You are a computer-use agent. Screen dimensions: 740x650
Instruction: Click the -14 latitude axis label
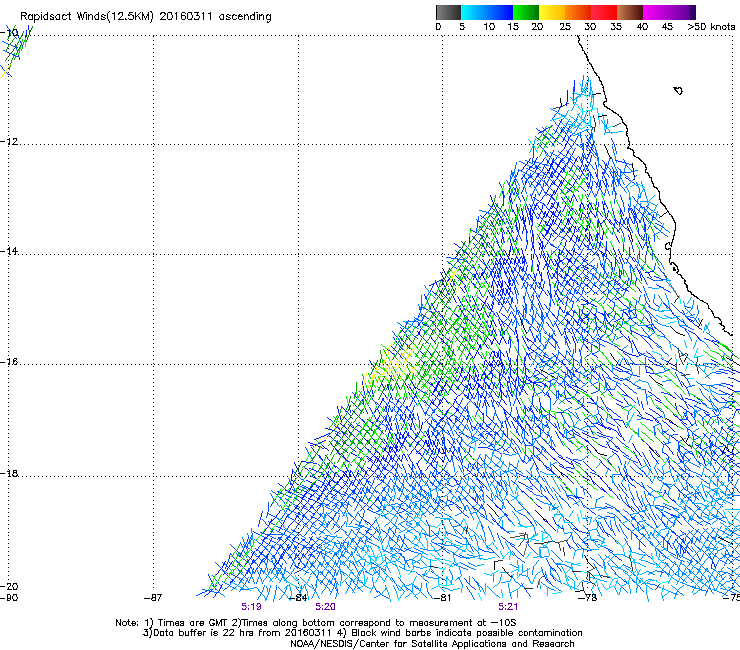point(9,251)
